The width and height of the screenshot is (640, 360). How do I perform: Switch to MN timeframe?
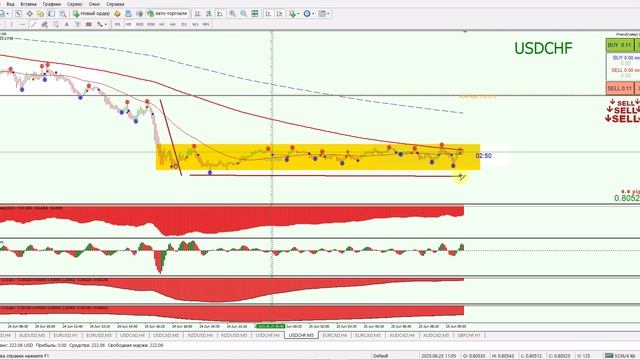[x=206, y=24]
